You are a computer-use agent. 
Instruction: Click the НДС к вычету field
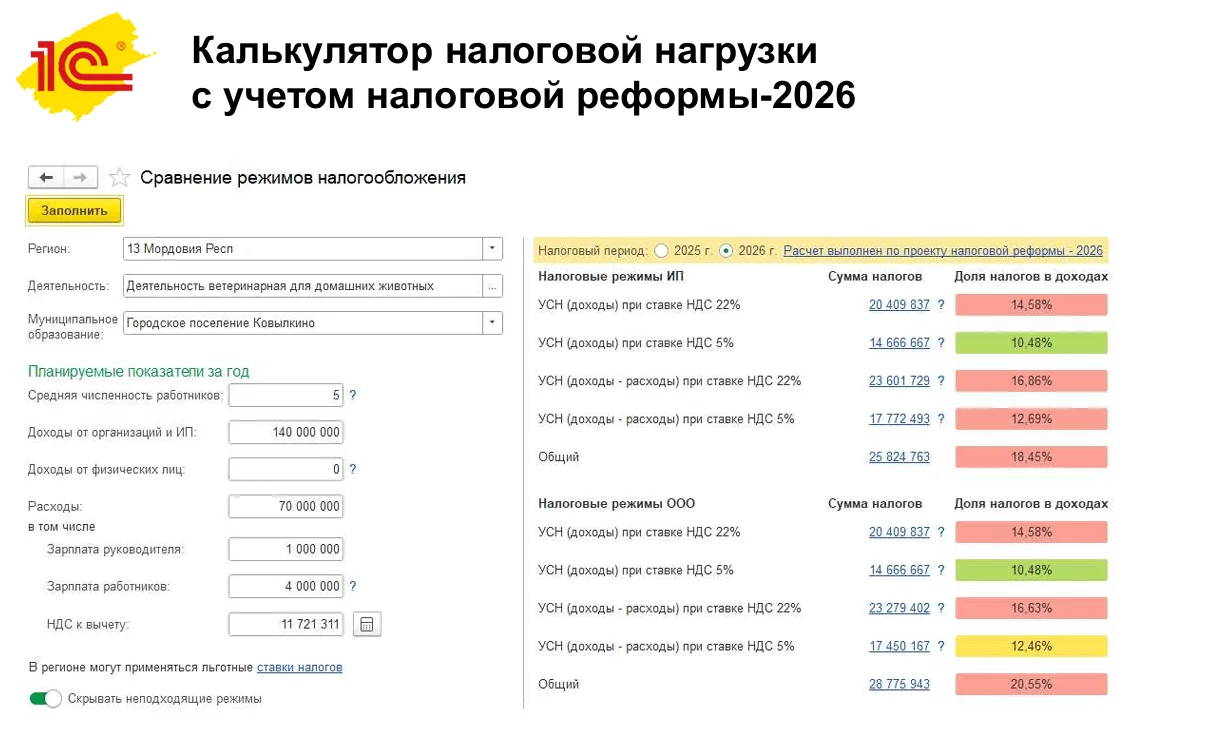tap(286, 624)
